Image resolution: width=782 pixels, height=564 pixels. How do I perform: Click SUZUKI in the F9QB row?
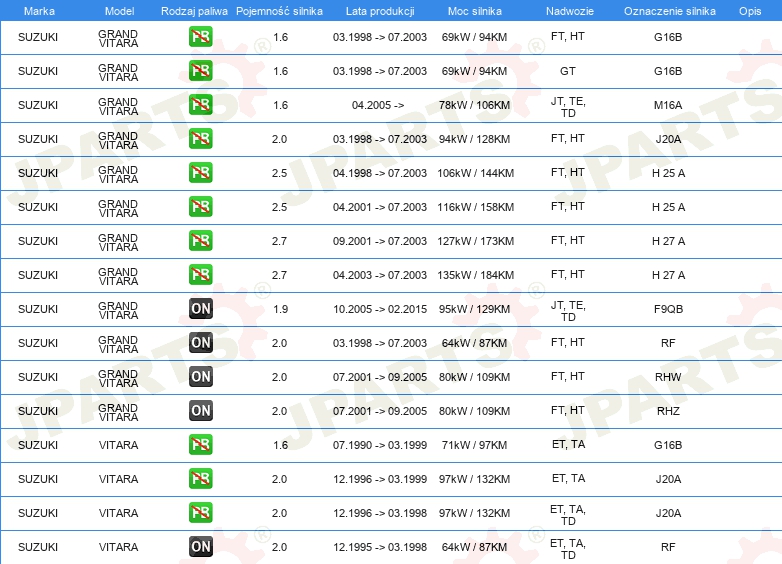click(38, 309)
